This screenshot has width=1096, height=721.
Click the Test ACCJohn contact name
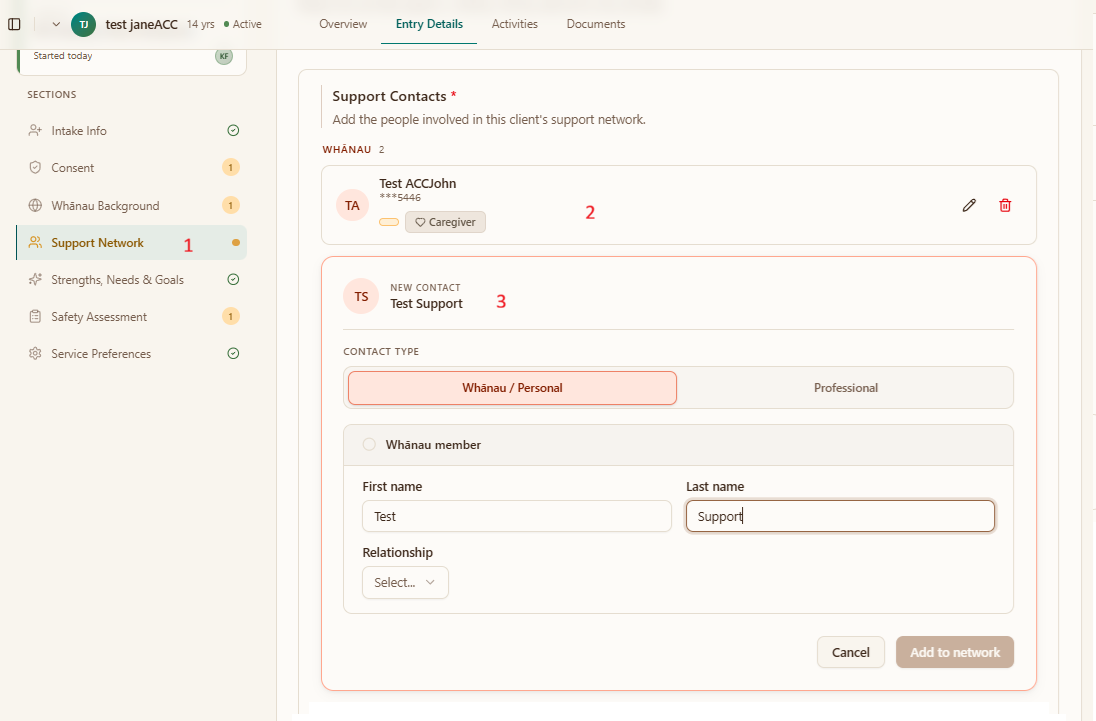pyautogui.click(x=417, y=183)
